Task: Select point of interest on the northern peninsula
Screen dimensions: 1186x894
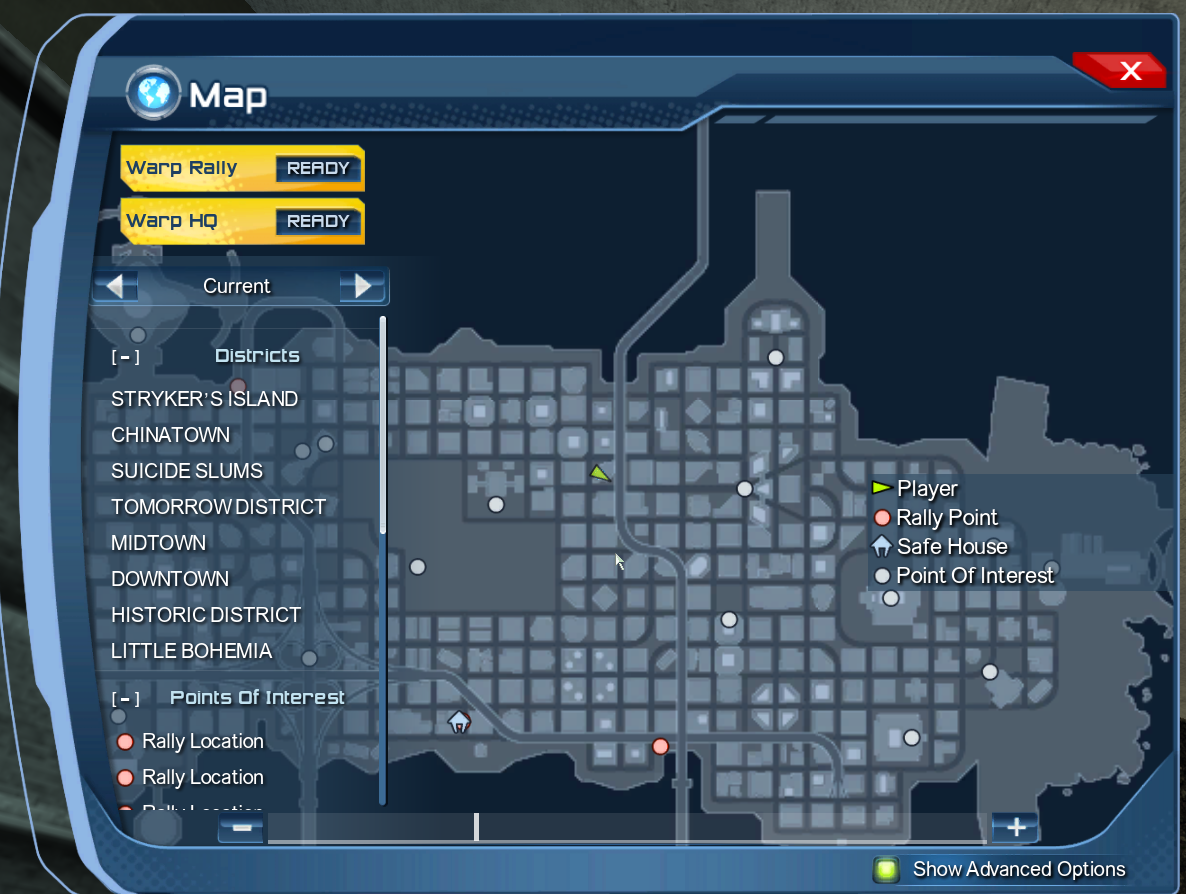Action: tap(775, 358)
